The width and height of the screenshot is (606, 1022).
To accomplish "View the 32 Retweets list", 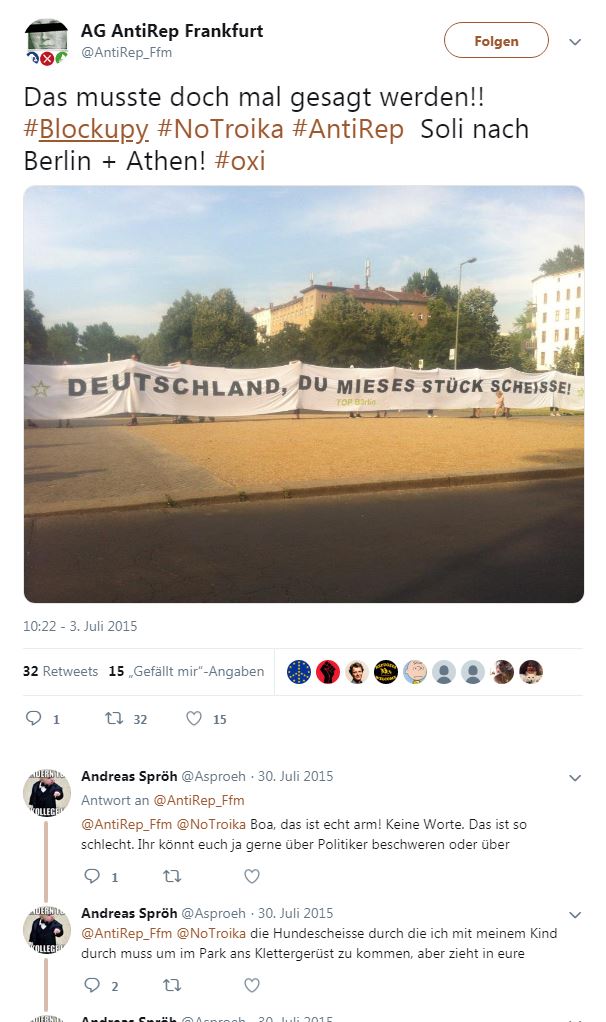I will point(60,671).
